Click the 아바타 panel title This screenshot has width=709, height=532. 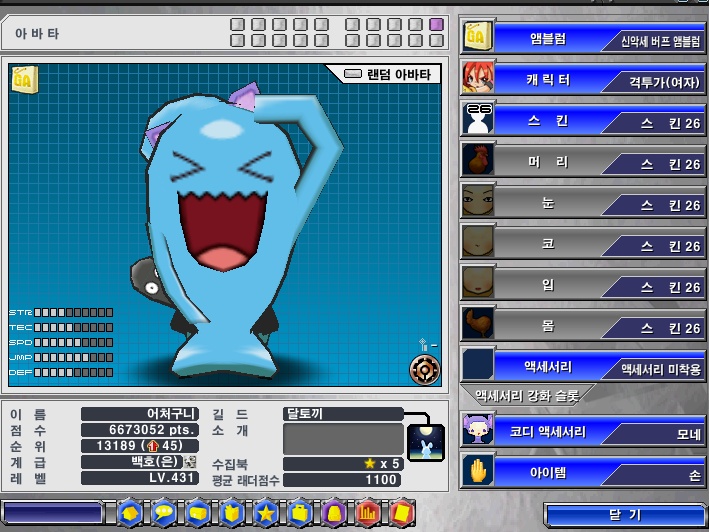[37, 33]
